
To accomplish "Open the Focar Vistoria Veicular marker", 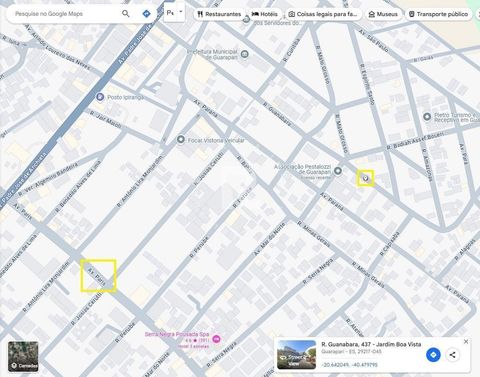I will coord(181,140).
